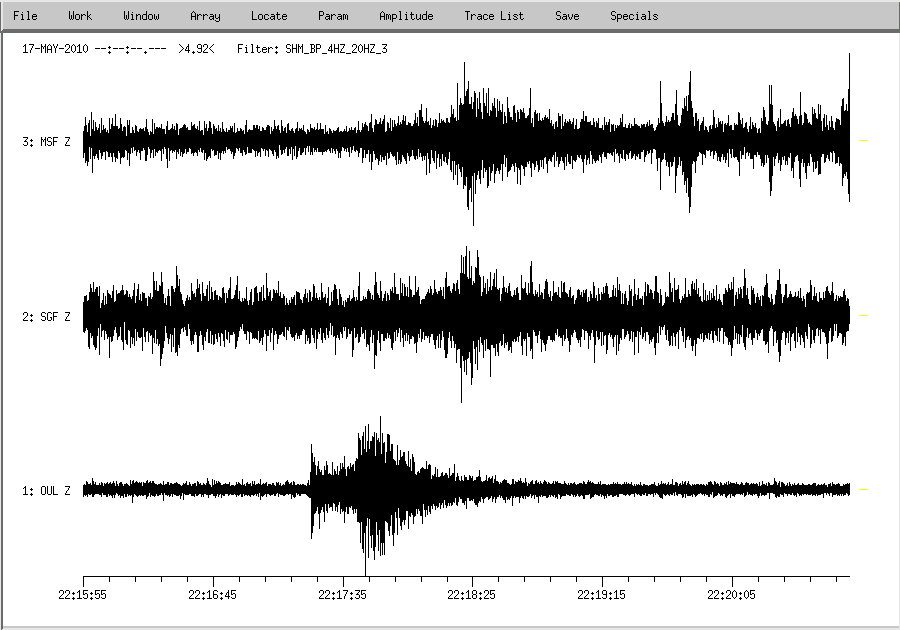Open the Locate menu
The image size is (900, 630).
pos(269,16)
